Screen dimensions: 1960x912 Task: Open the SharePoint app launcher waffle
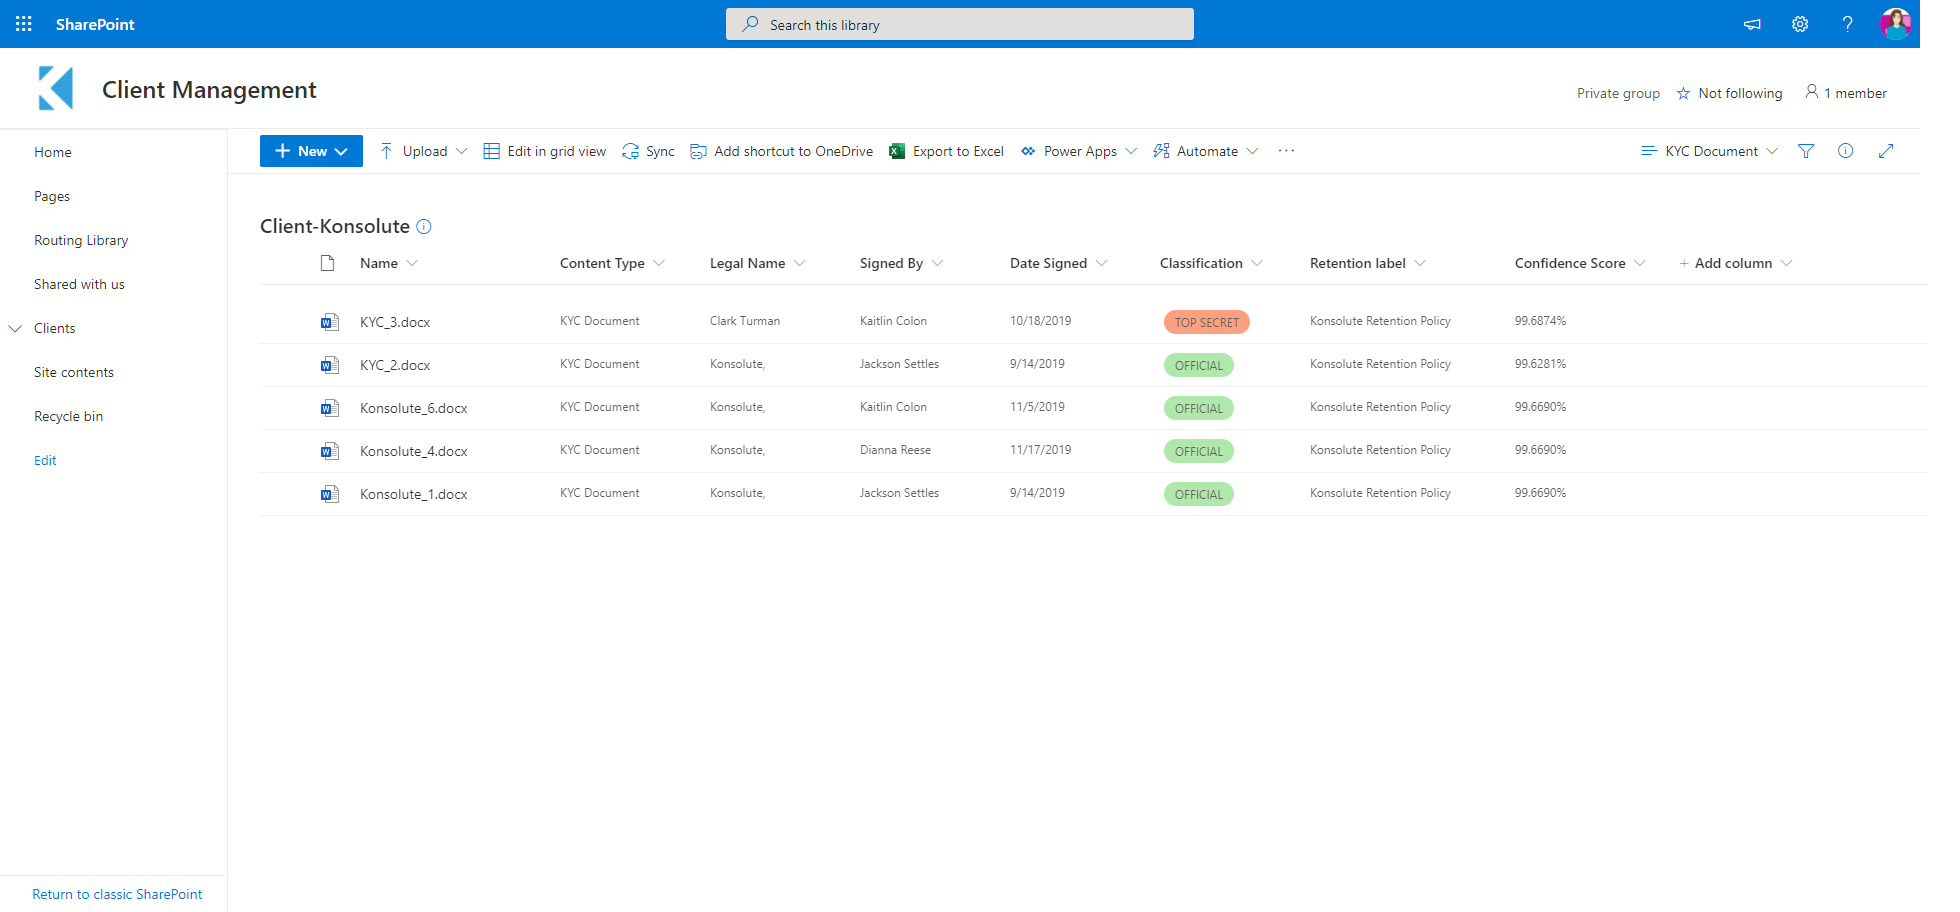point(24,24)
